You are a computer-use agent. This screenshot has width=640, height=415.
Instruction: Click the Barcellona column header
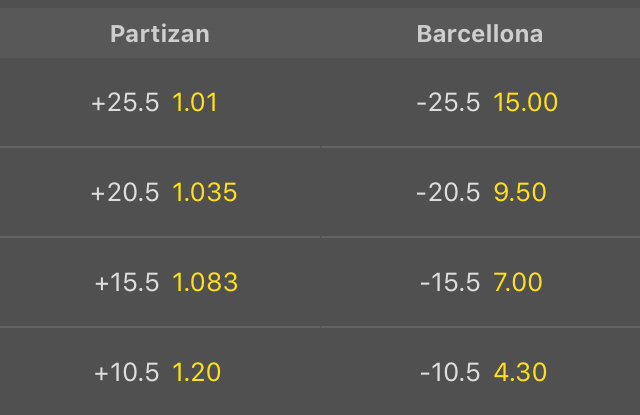point(480,33)
